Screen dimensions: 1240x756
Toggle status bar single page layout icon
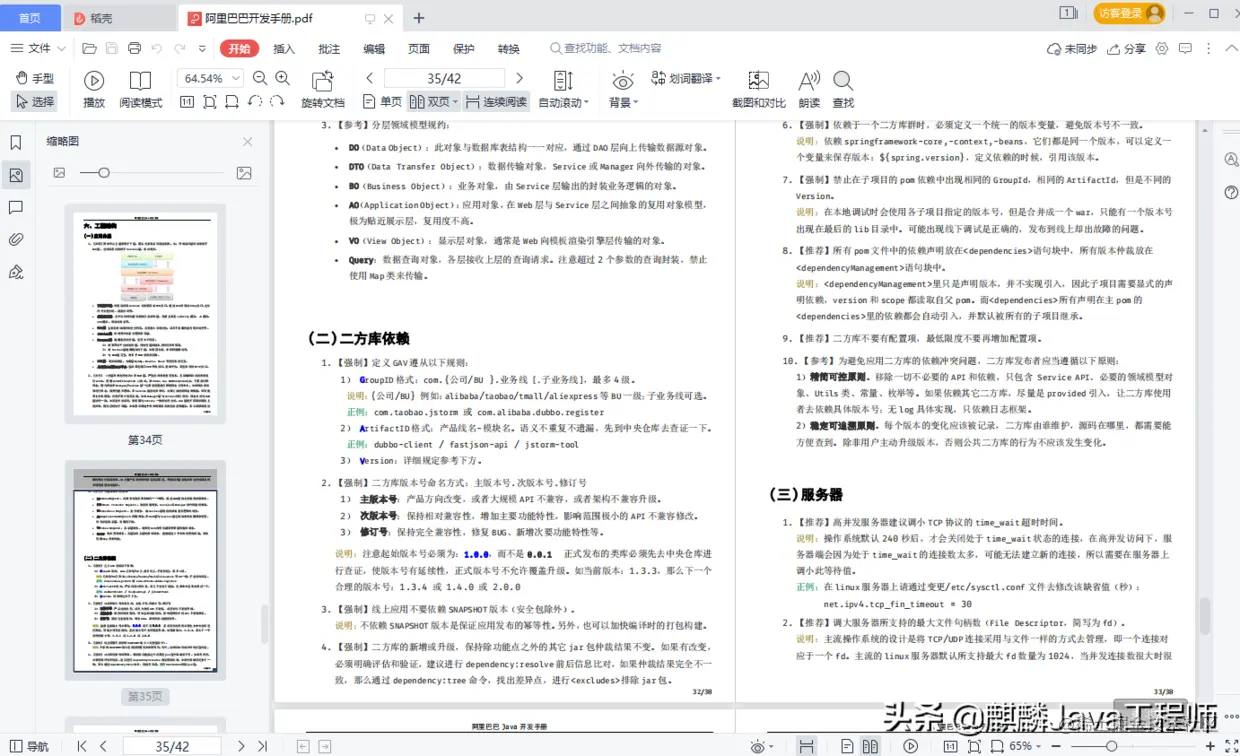coord(847,746)
